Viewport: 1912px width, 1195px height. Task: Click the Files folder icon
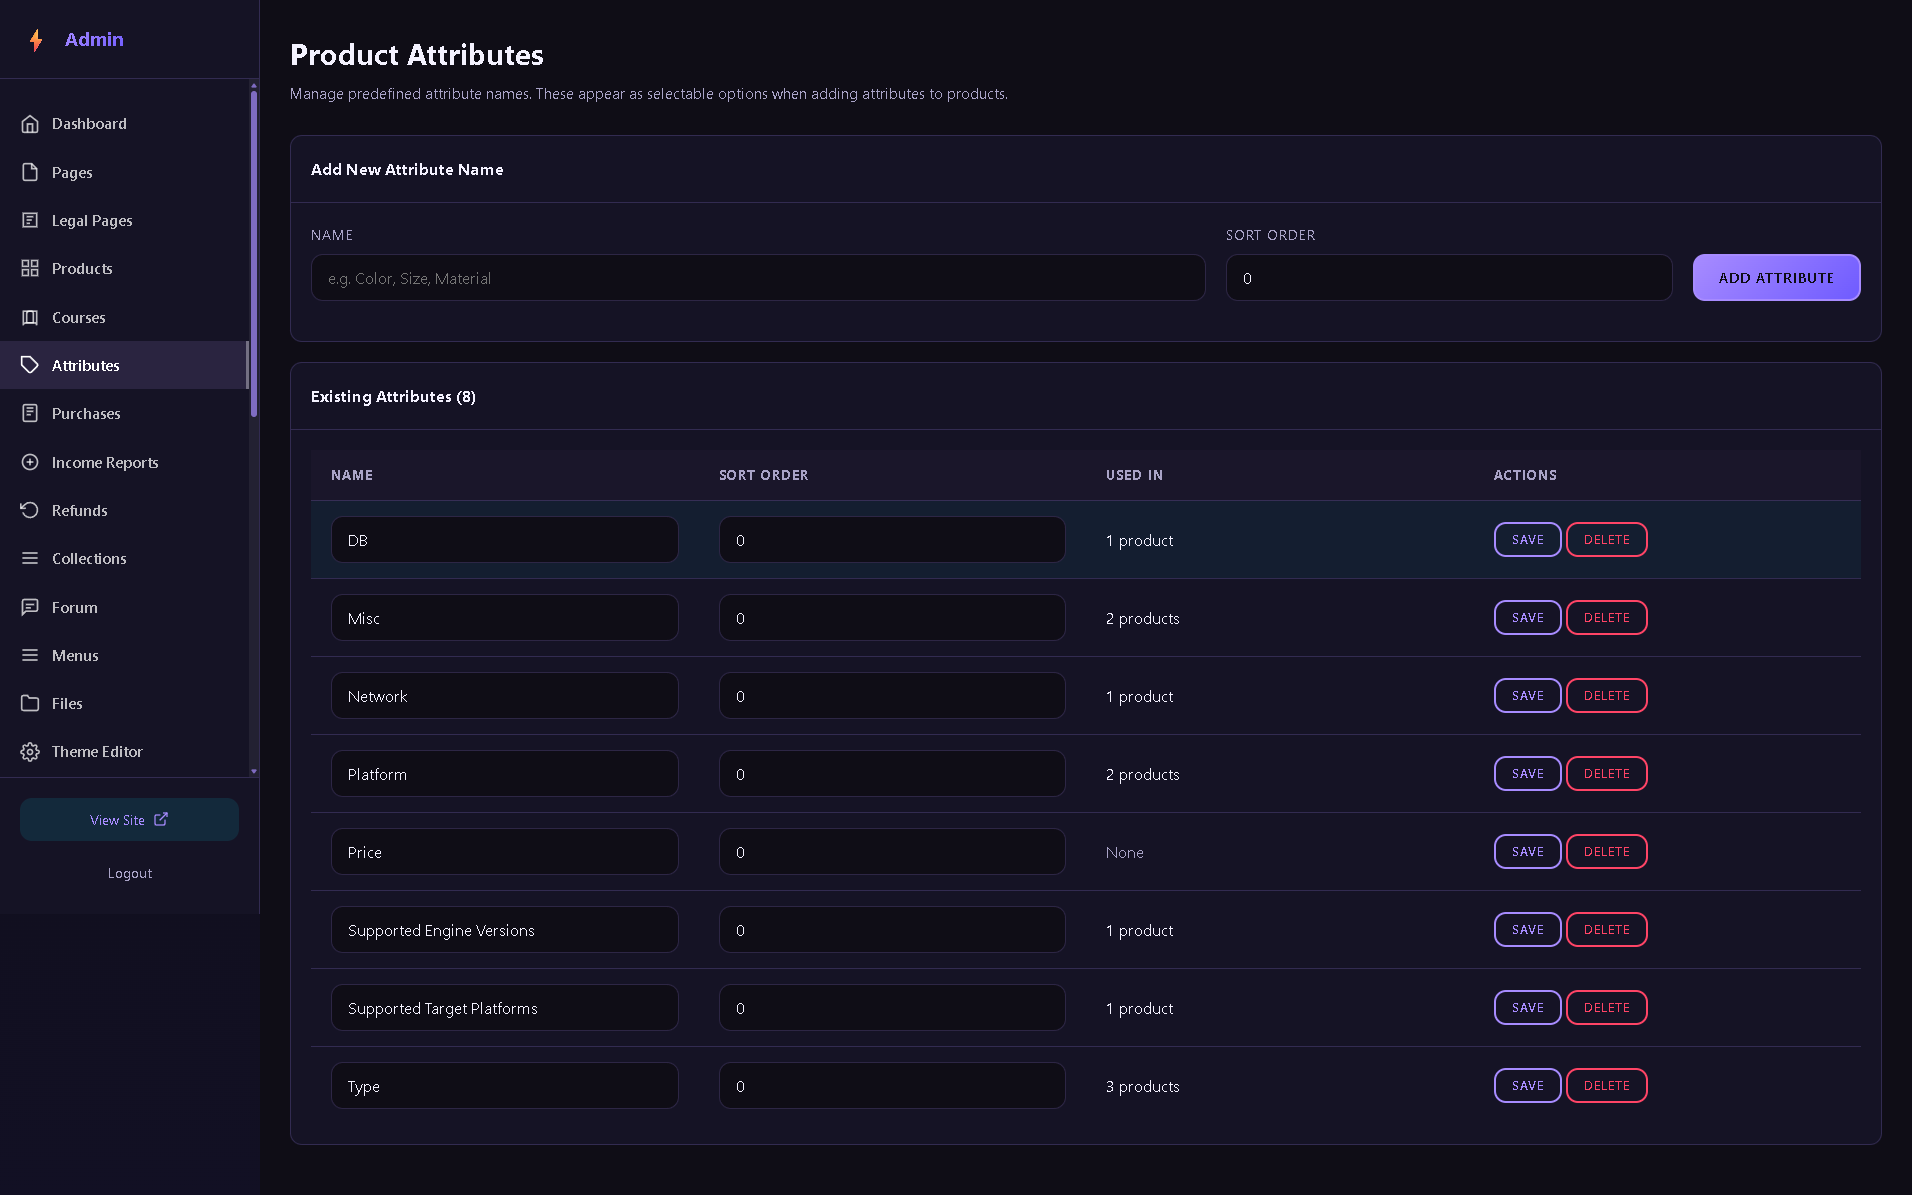point(30,703)
